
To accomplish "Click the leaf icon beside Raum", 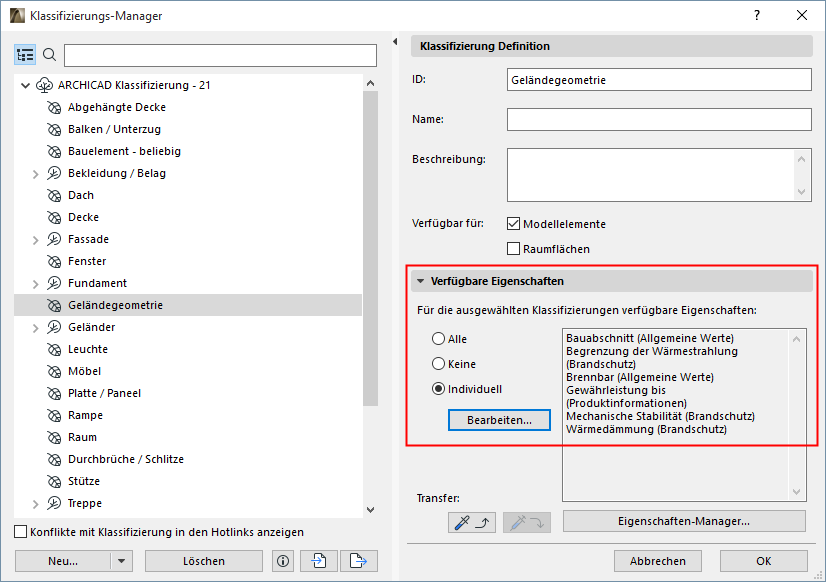I will click(x=54, y=438).
